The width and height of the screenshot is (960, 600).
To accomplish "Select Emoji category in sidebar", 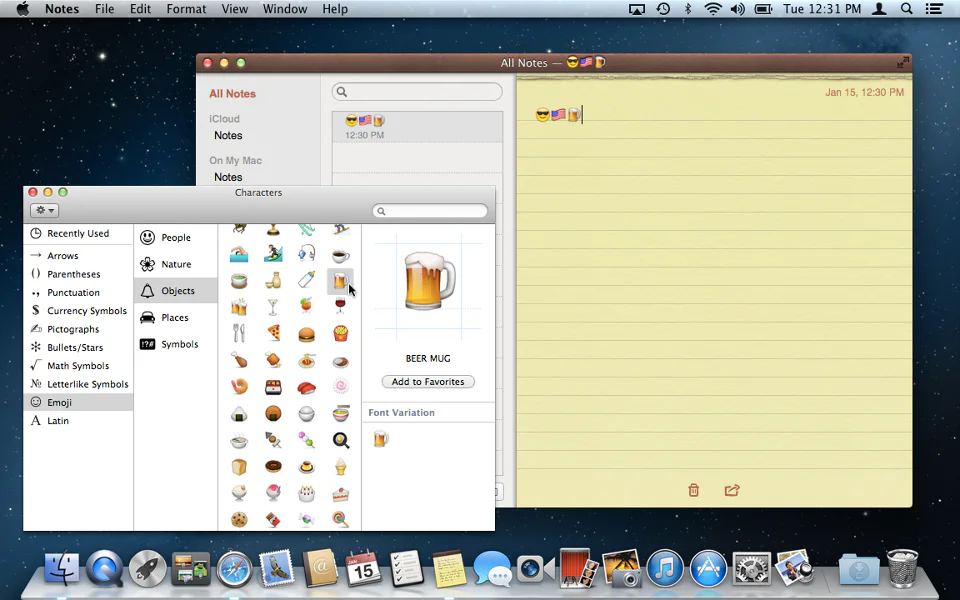I will [78, 402].
